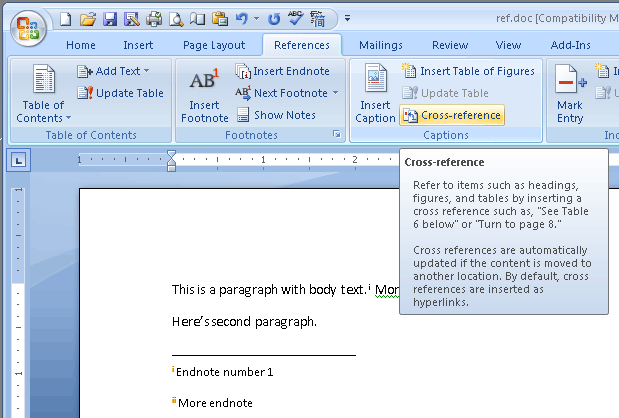619x418 pixels.
Task: Open Print Preview magnifier icon
Action: pyautogui.click(x=176, y=19)
